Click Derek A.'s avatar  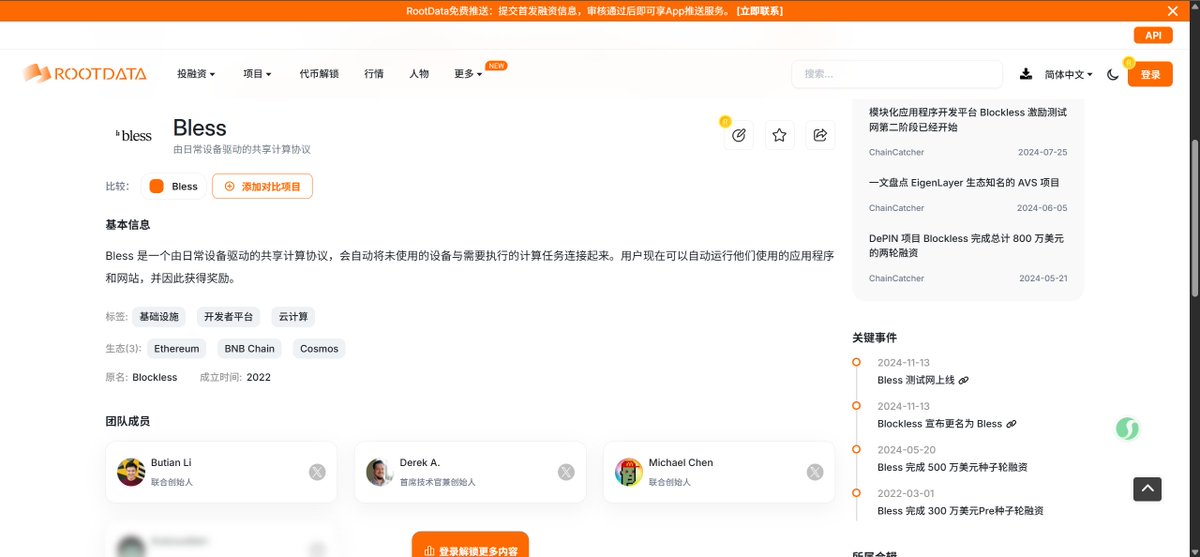pyautogui.click(x=380, y=472)
